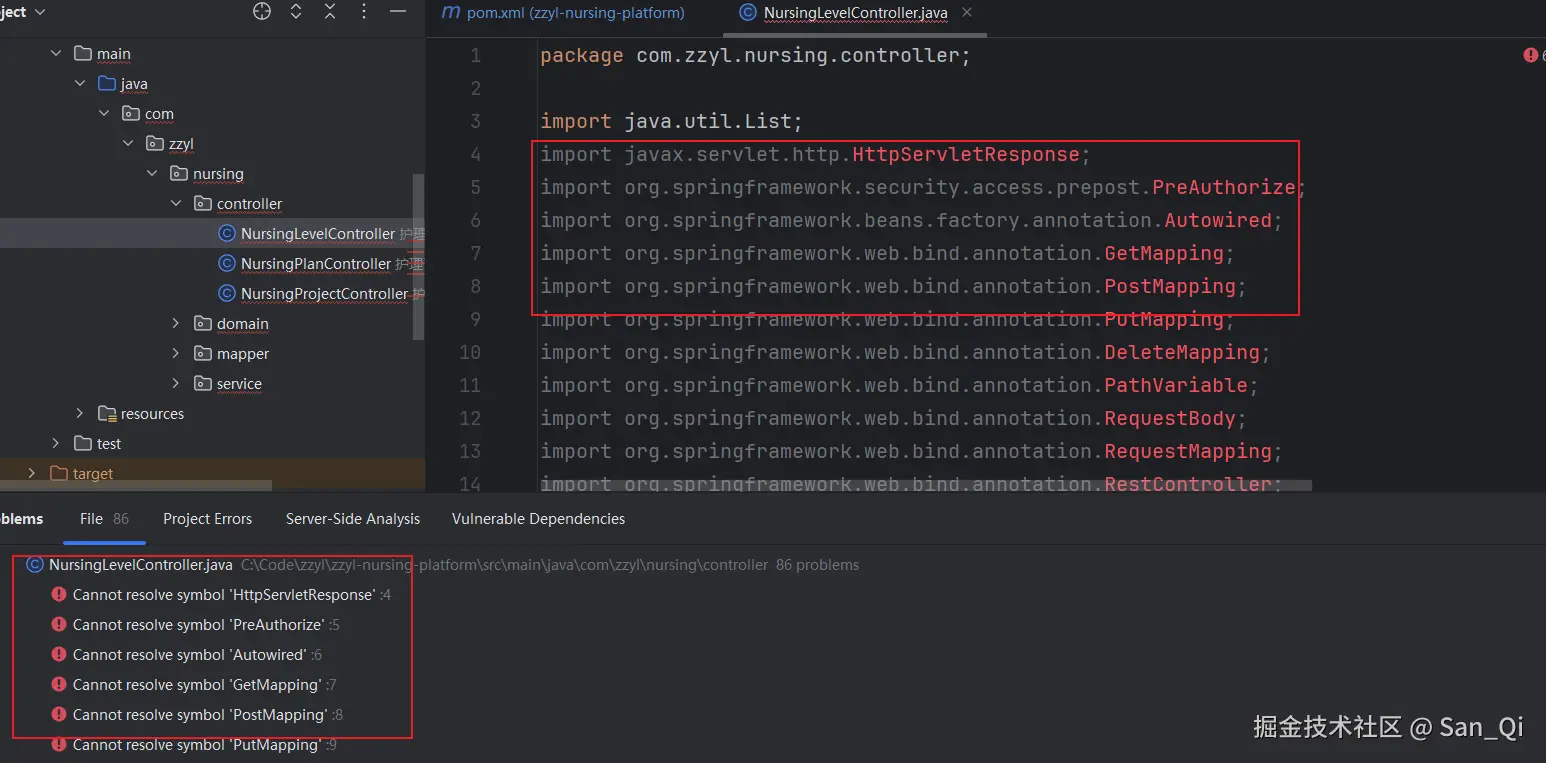
Task: Click RequestBody in import on line 12
Action: [x=1170, y=418]
